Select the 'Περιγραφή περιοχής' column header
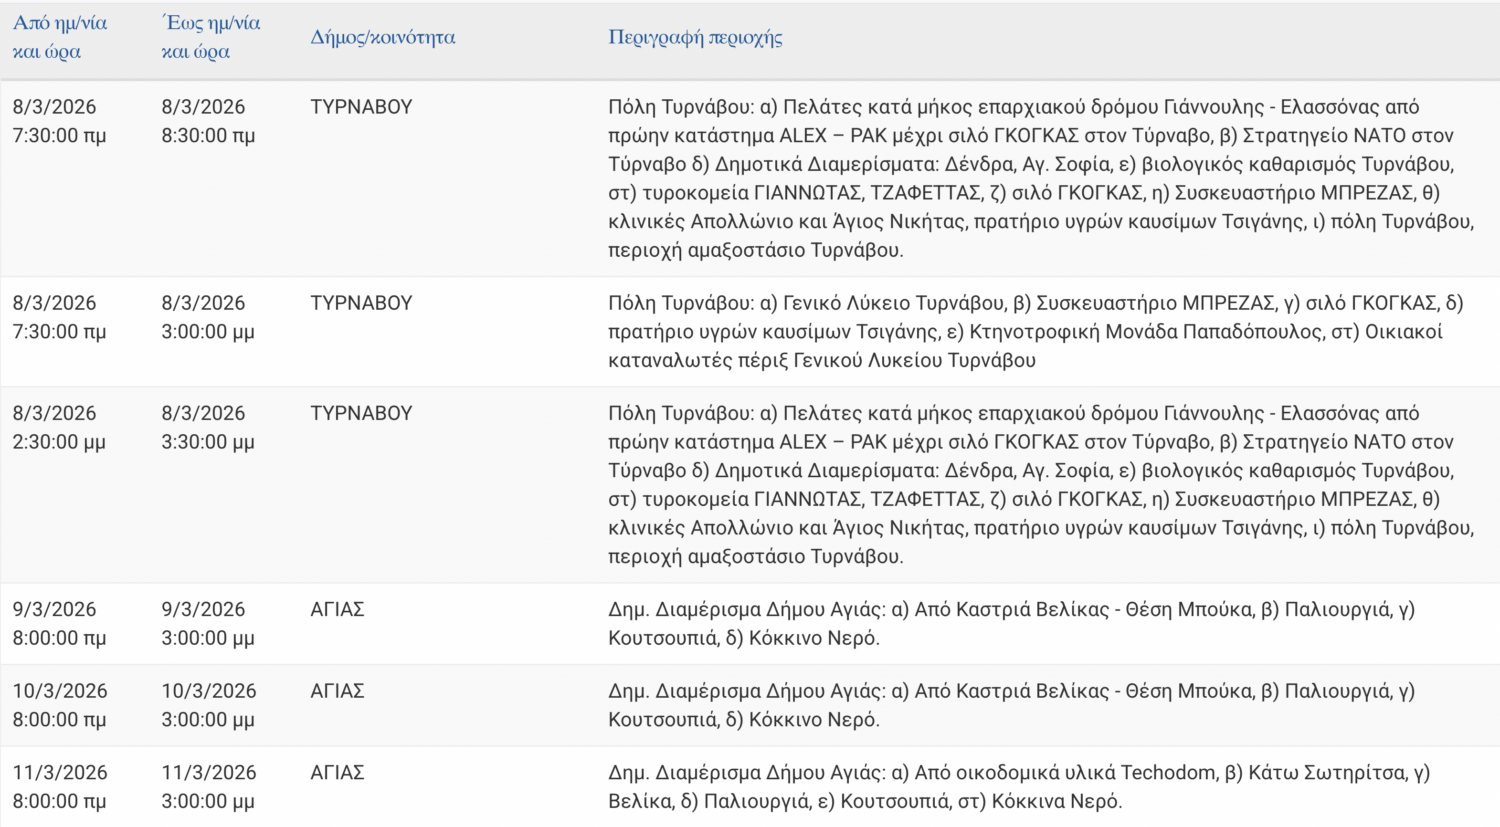This screenshot has width=1500, height=827. coord(695,38)
